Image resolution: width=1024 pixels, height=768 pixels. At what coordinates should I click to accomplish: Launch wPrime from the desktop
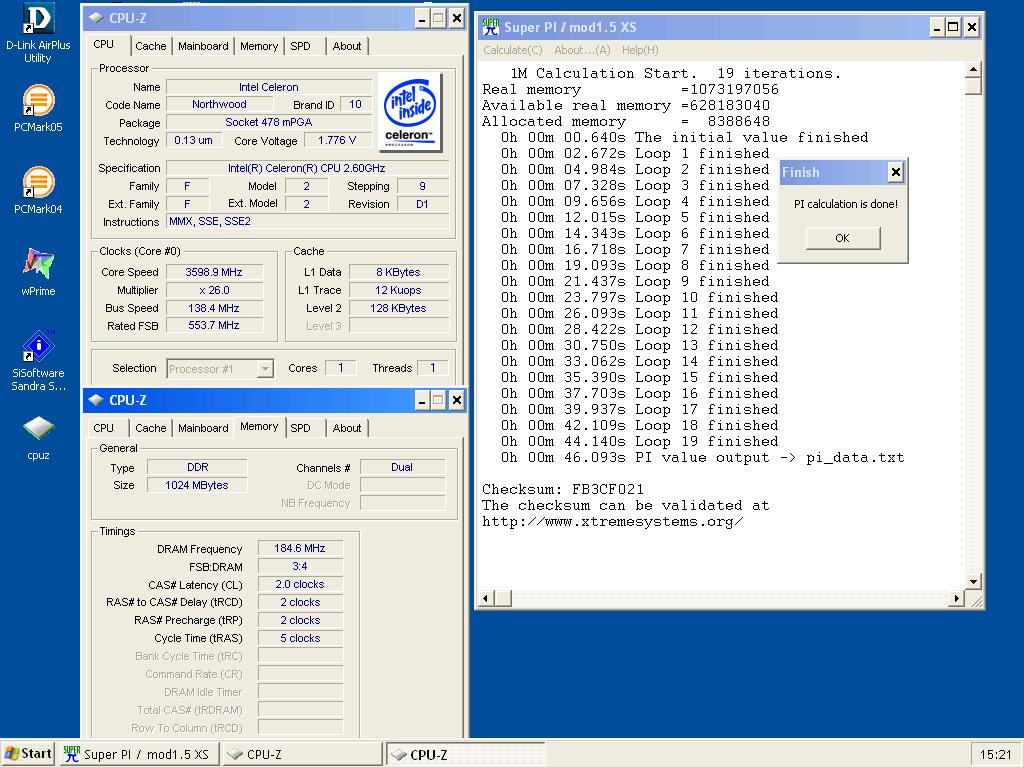coord(38,272)
